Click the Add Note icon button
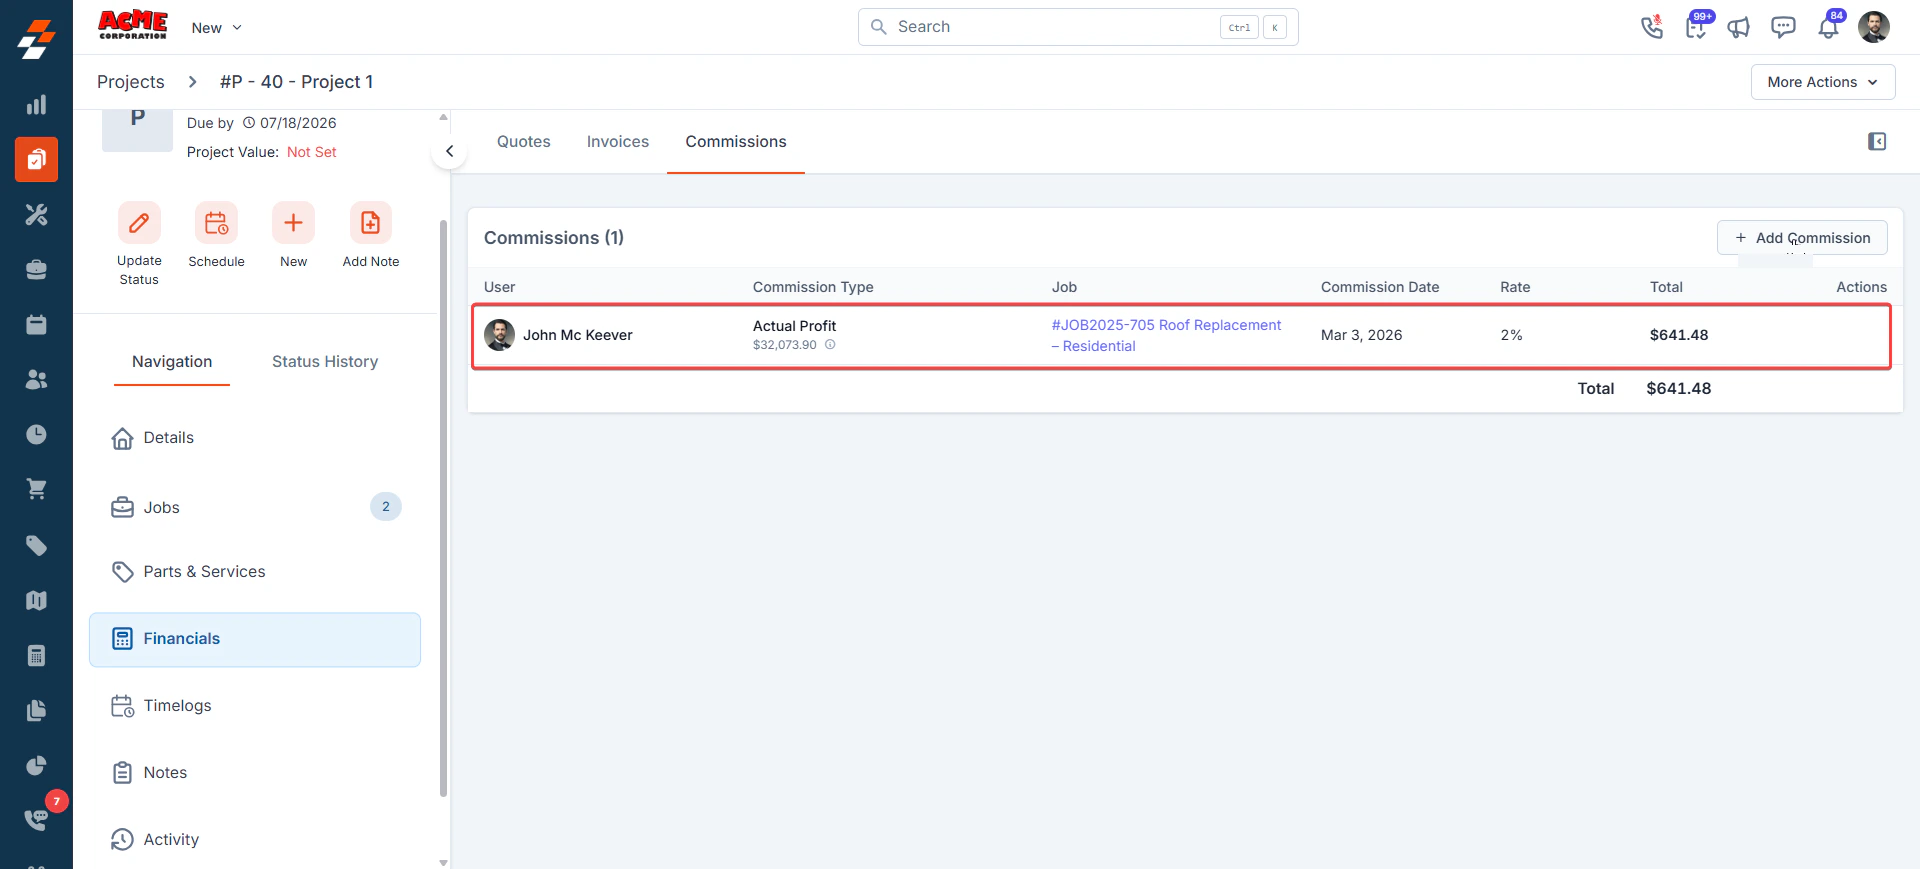The width and height of the screenshot is (1920, 869). 370,222
